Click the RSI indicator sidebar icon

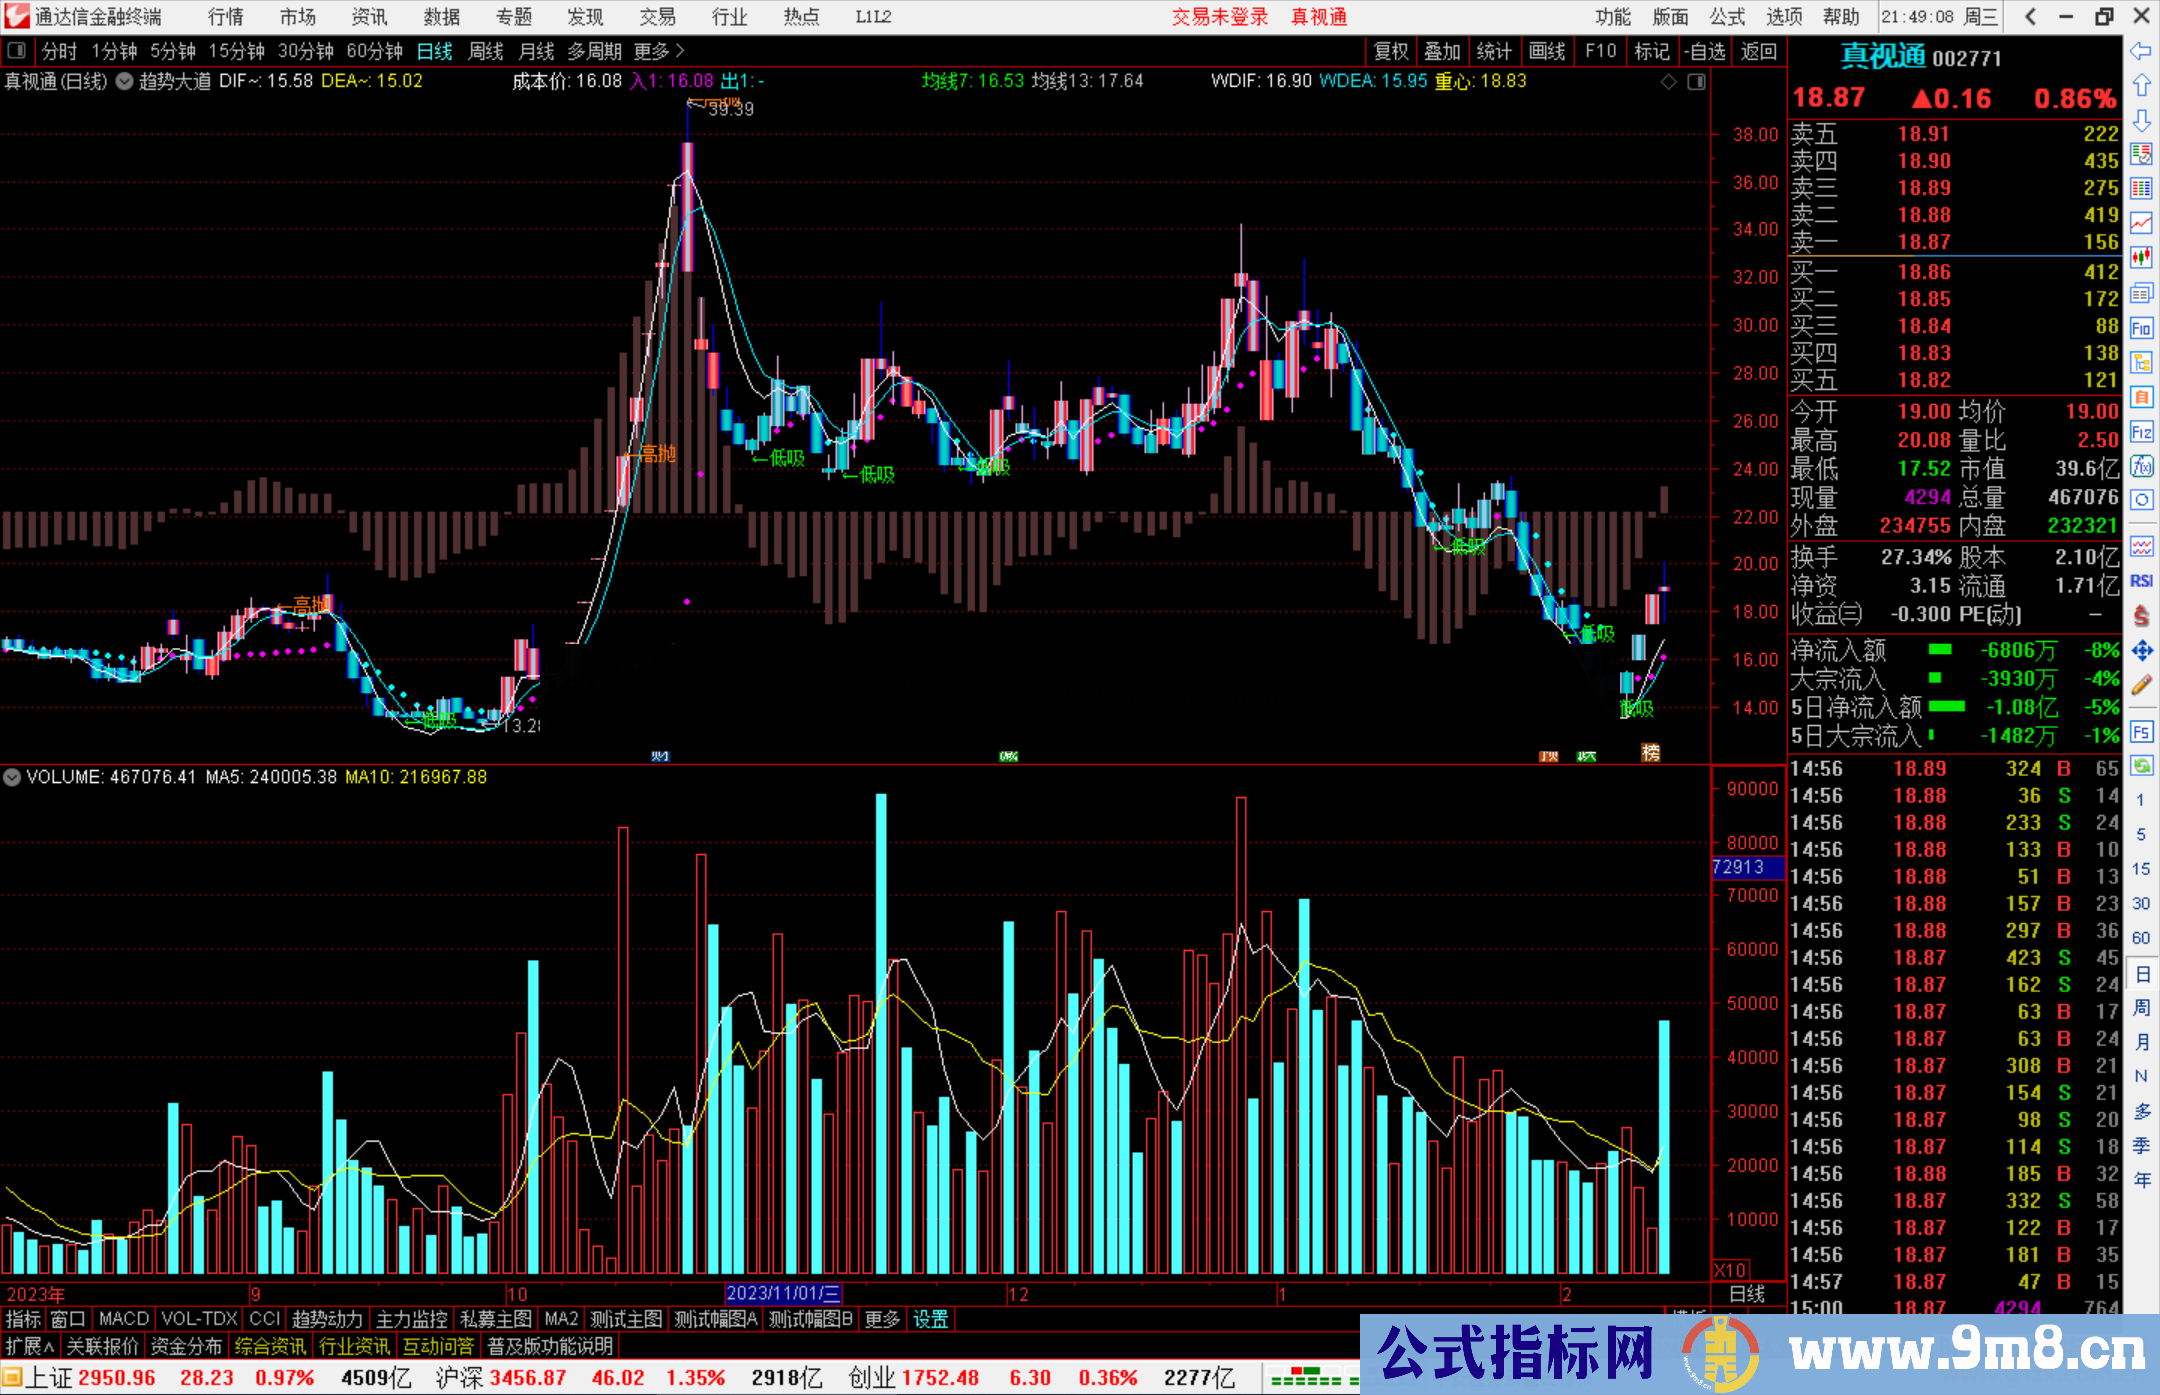pos(2141,581)
